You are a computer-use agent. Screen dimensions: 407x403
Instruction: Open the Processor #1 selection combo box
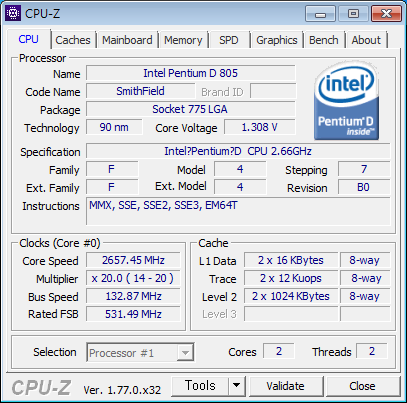(x=140, y=352)
